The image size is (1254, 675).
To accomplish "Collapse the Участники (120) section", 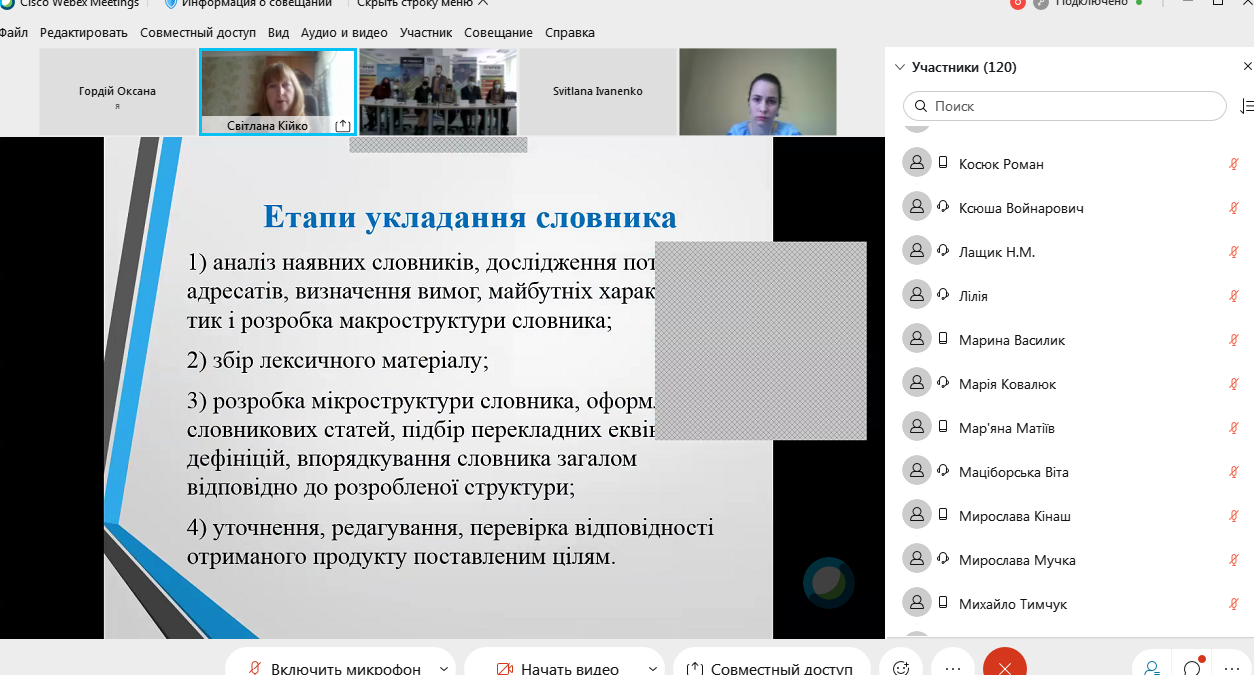I will [899, 66].
